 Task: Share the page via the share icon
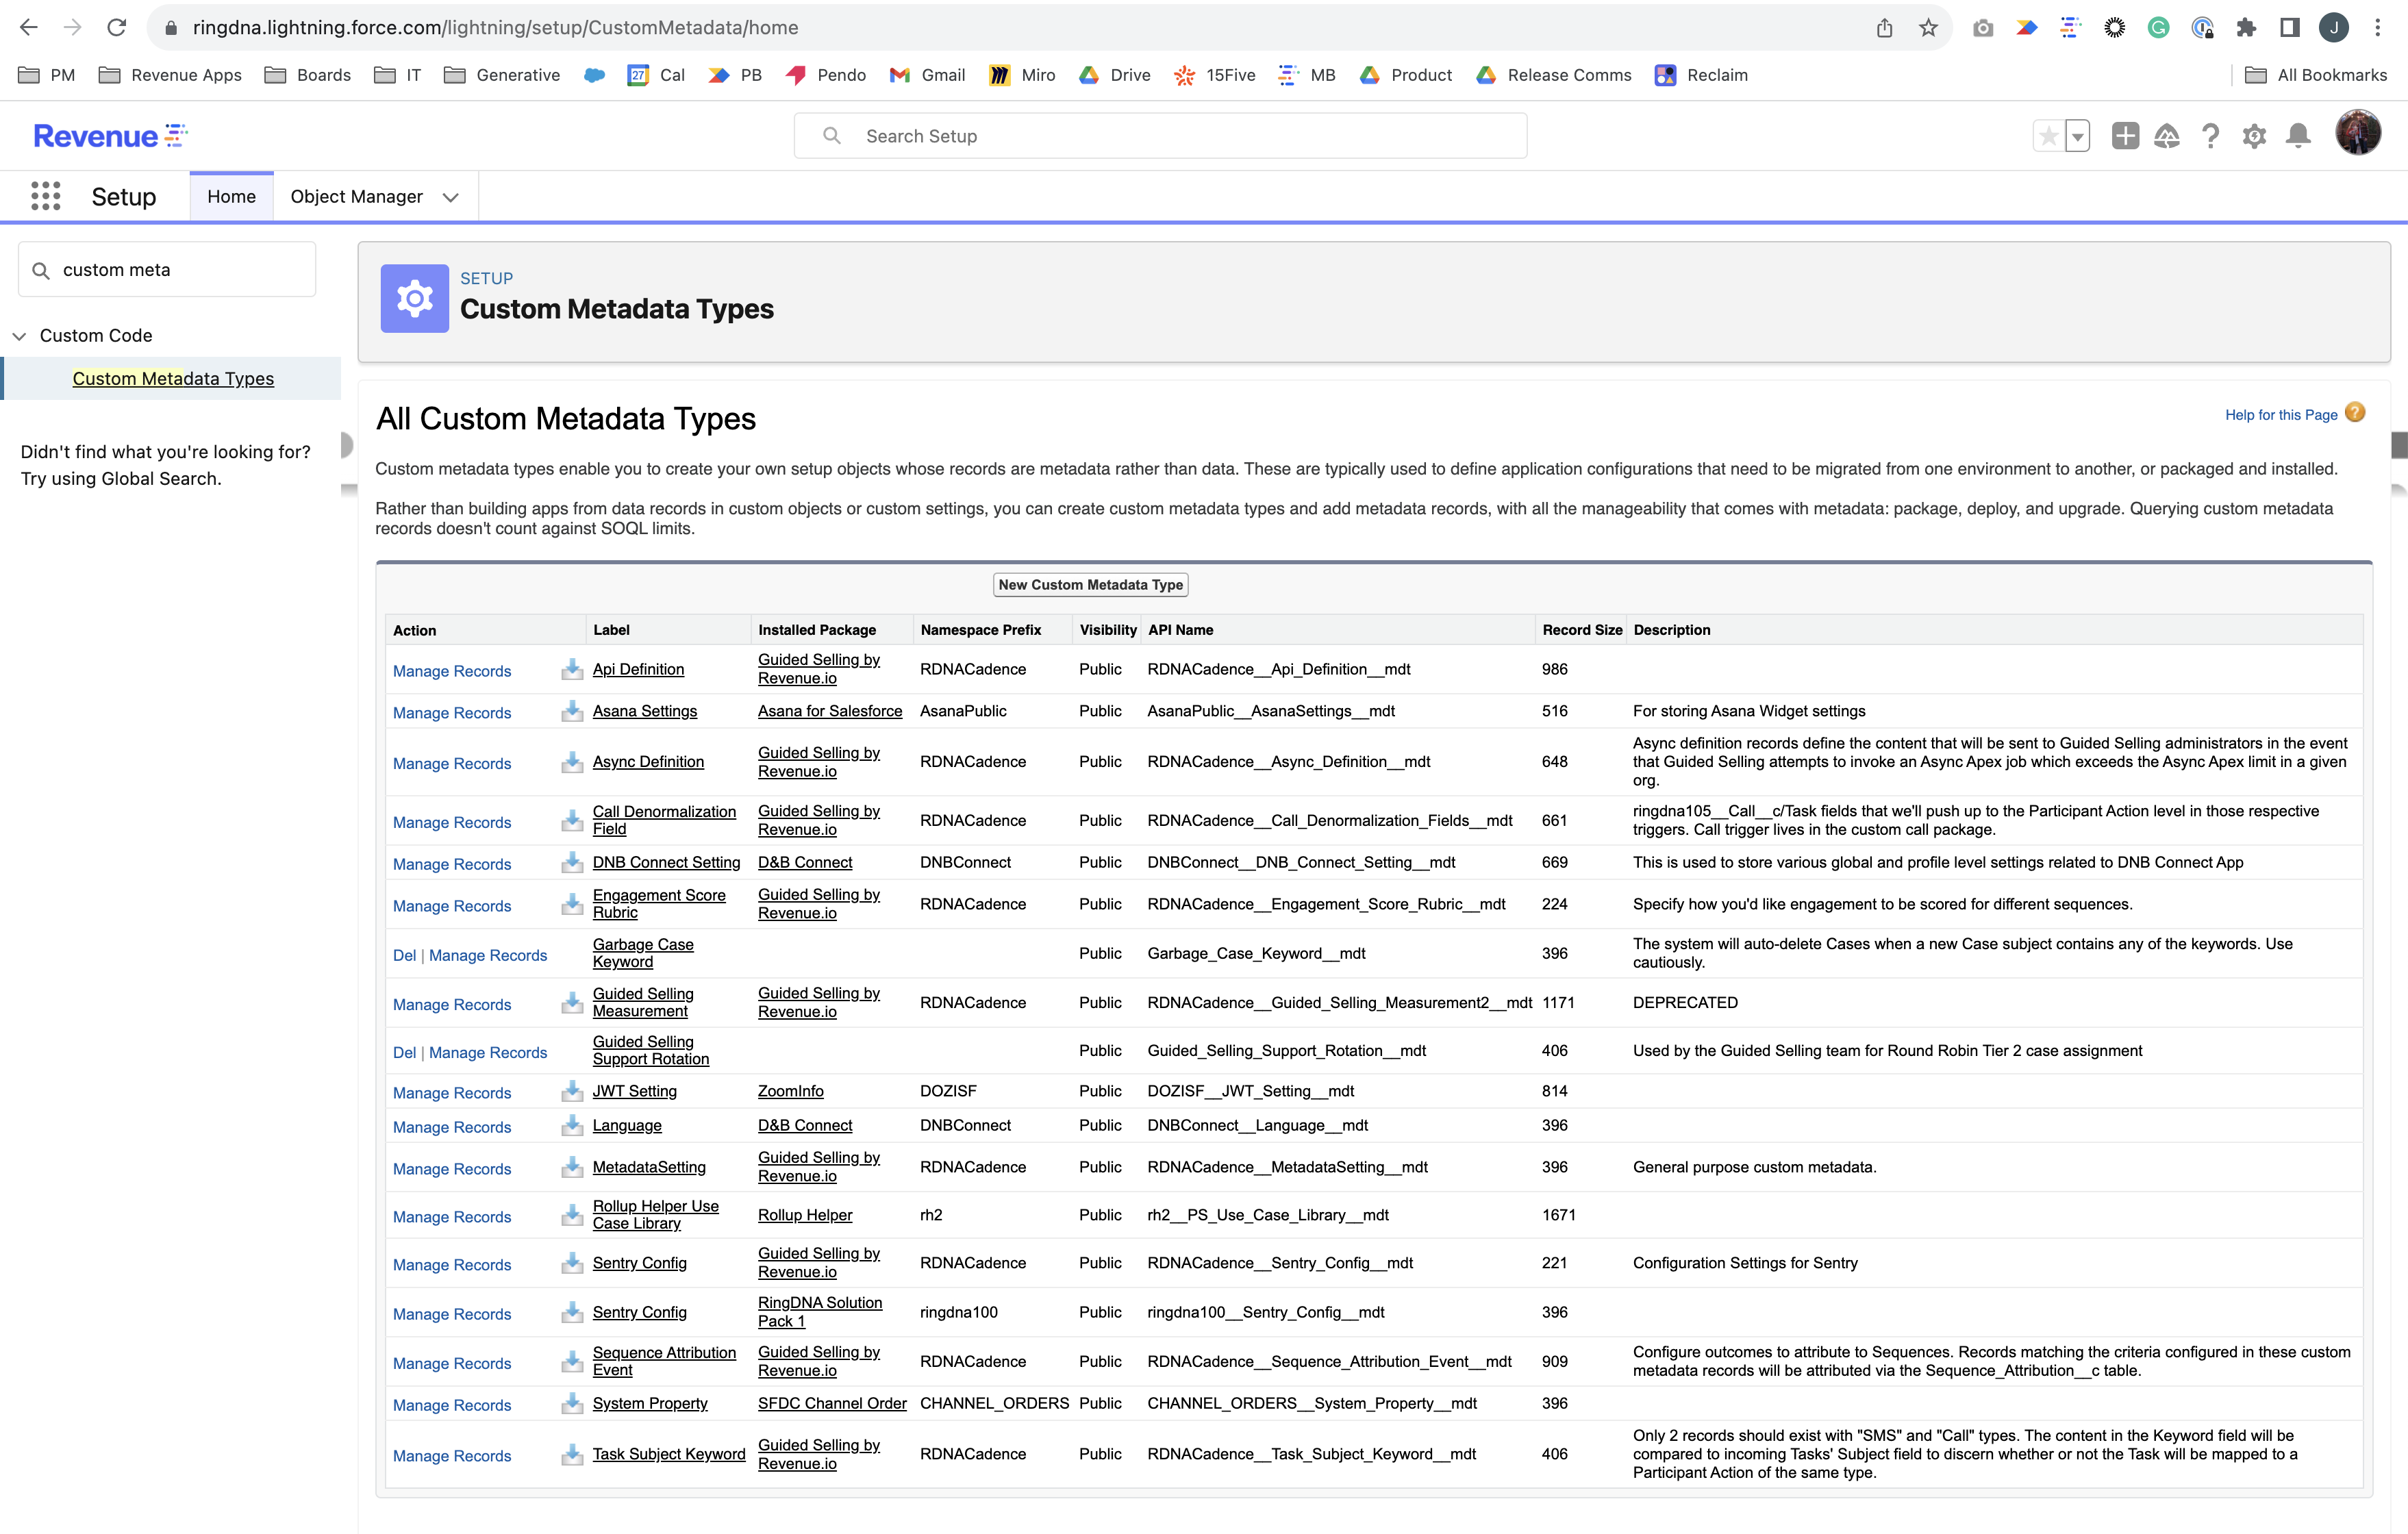(1884, 28)
